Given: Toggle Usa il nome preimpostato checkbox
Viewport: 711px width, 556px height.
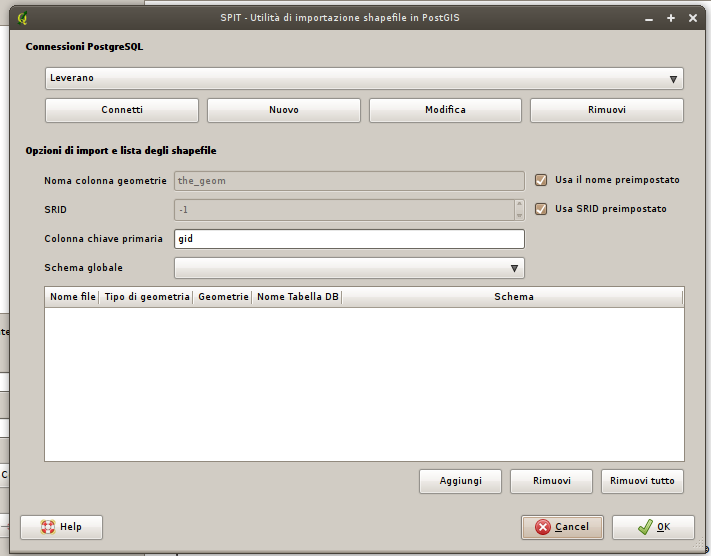Looking at the screenshot, I should 541,180.
